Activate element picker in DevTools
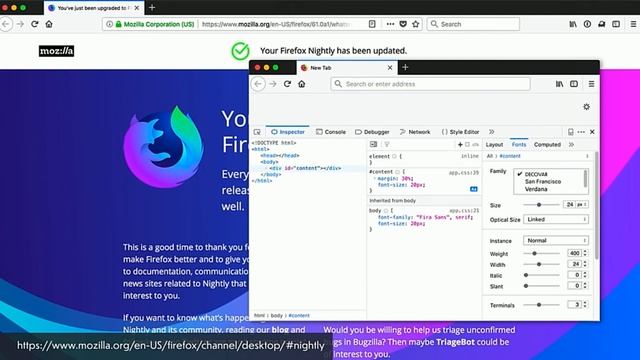Viewport: 640px width, 360px height. 257,132
